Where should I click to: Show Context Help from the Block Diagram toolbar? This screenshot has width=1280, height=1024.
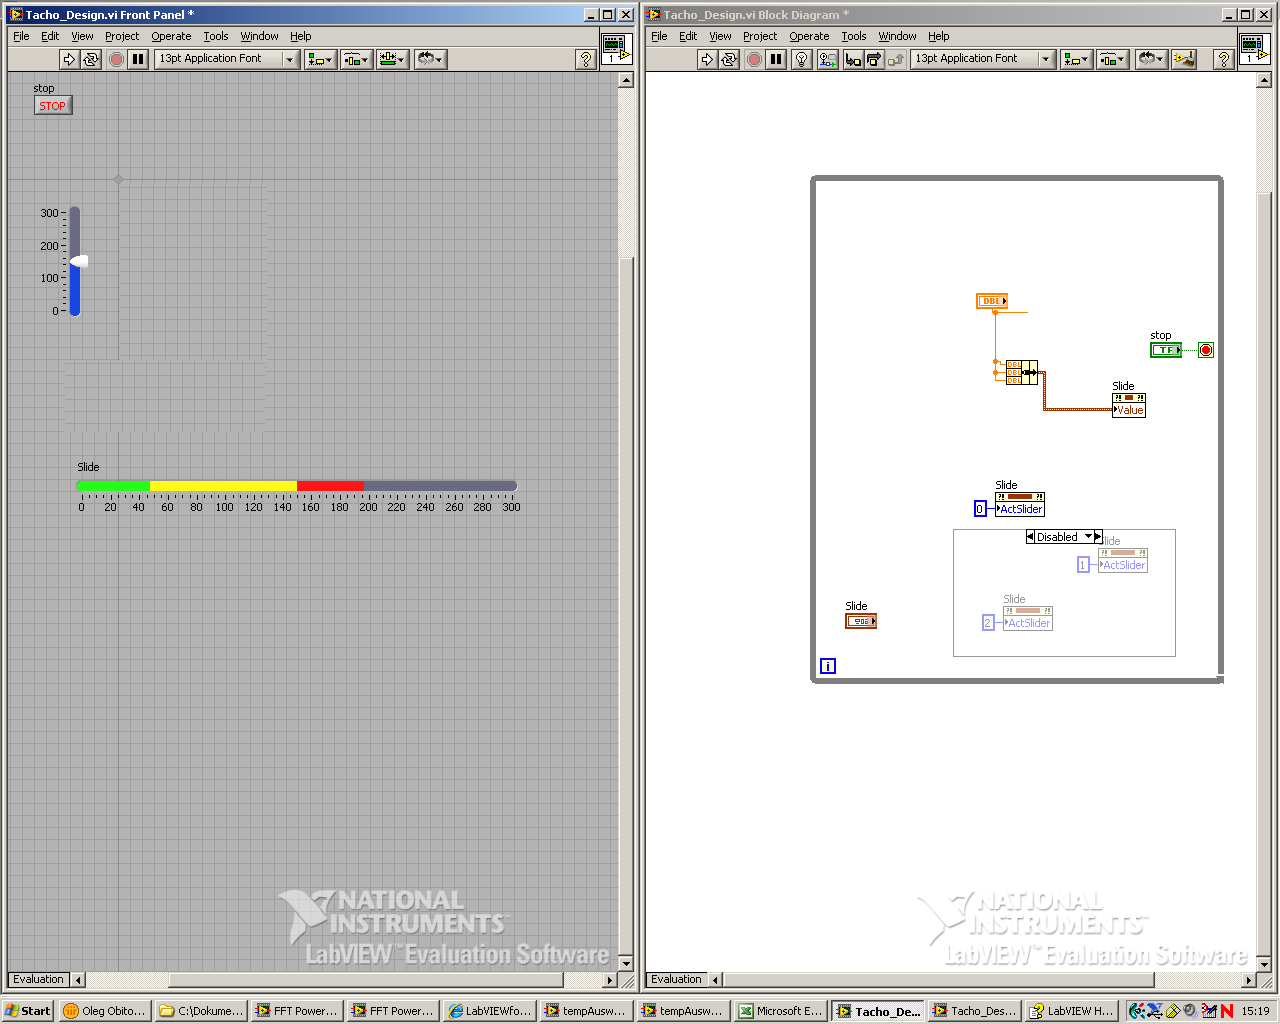1223,59
